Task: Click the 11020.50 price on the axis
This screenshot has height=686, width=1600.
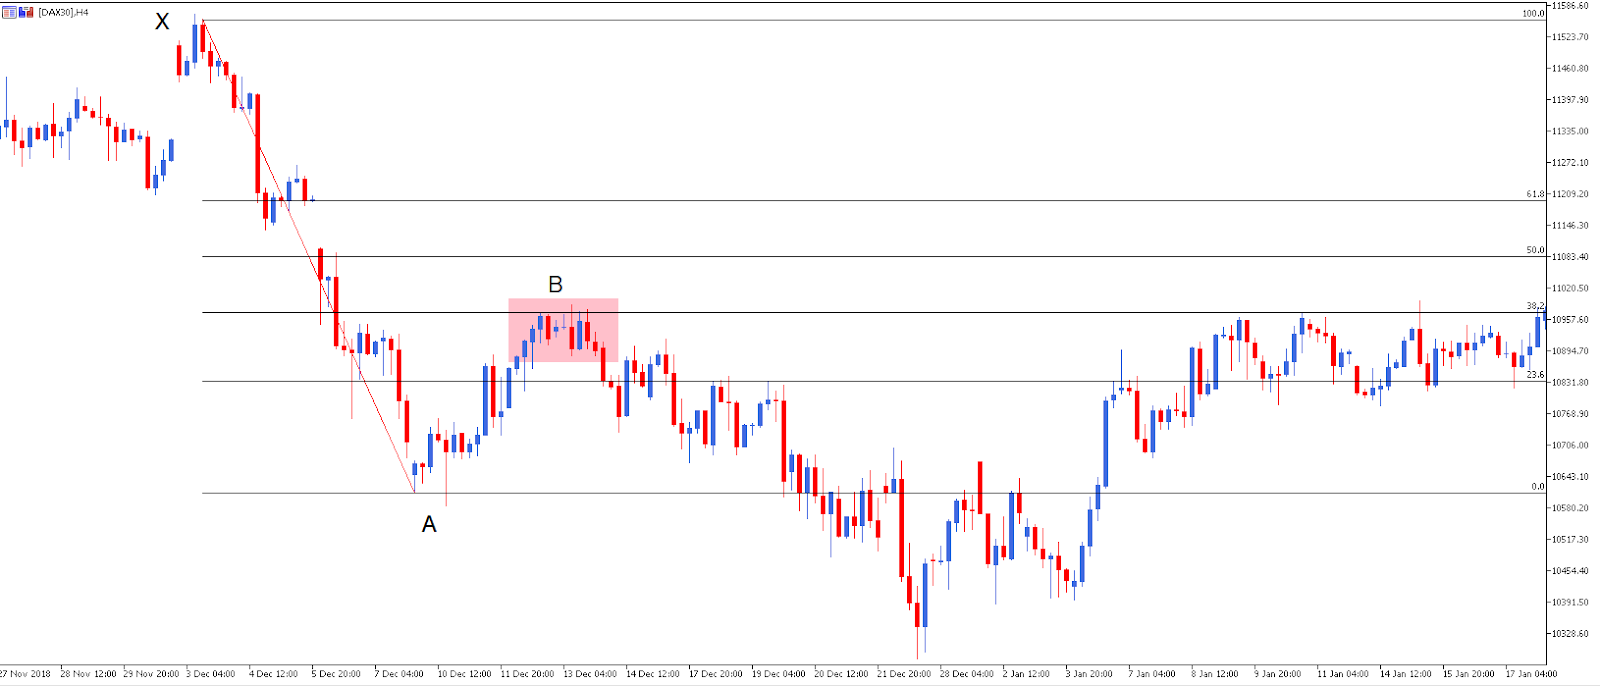Action: [x=1570, y=288]
